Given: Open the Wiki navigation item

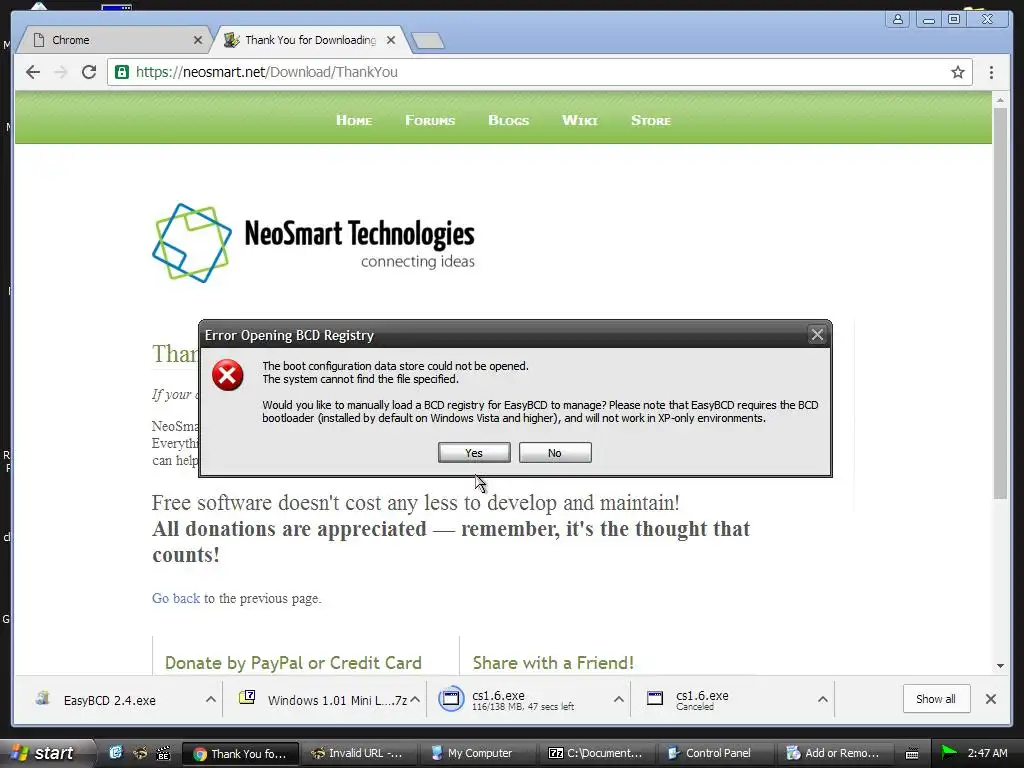Looking at the screenshot, I should point(580,120).
